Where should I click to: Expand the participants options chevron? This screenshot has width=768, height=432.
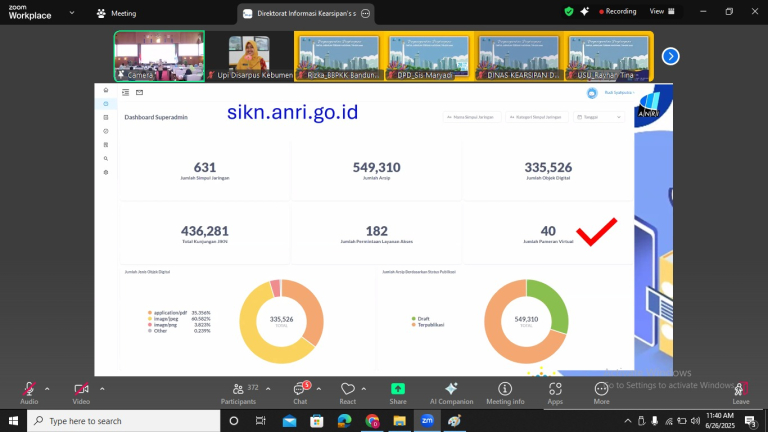tap(268, 389)
